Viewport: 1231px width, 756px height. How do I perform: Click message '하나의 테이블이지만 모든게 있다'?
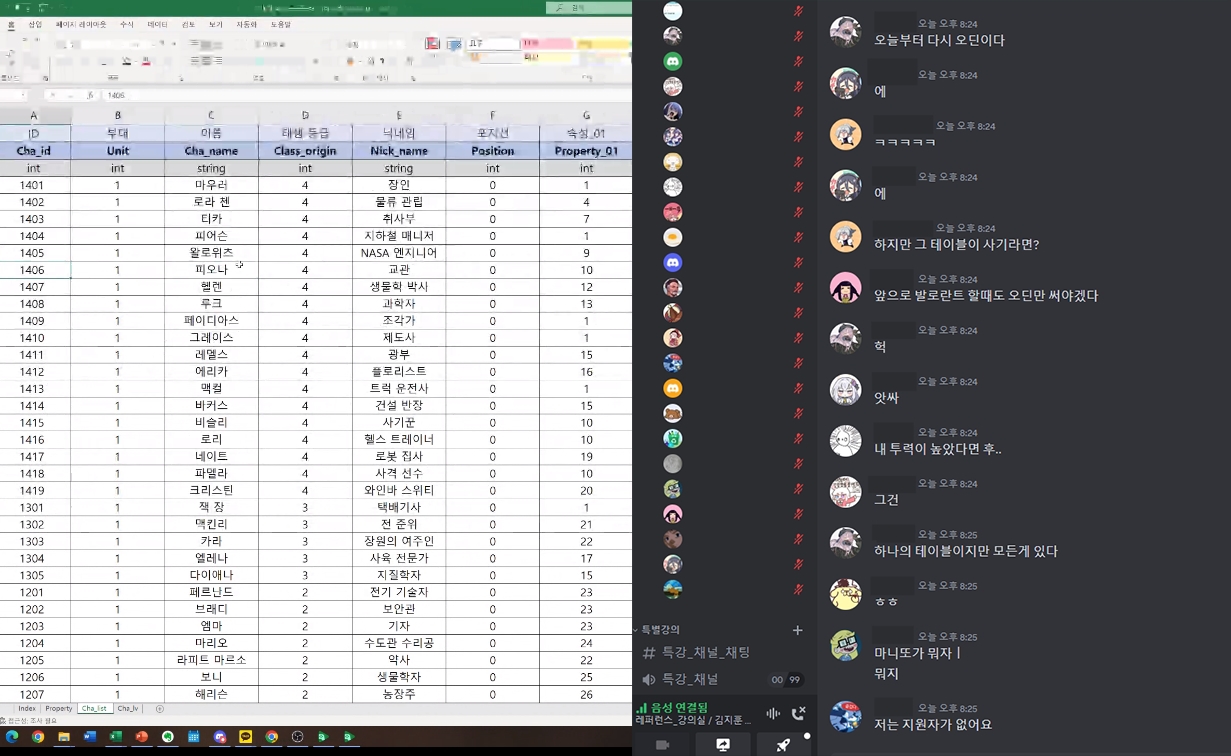(966, 551)
